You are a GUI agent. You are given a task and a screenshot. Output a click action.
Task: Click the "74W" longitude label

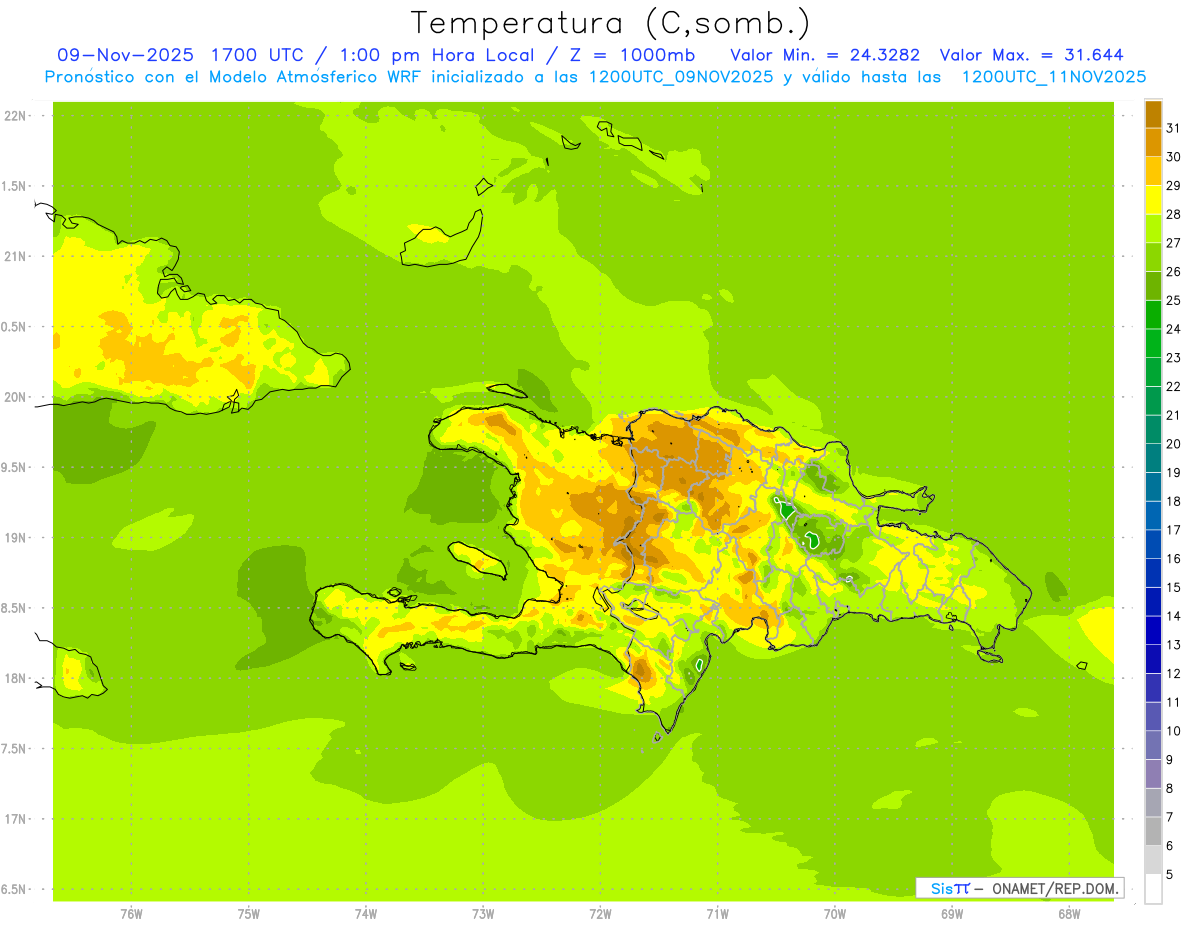pyautogui.click(x=365, y=914)
